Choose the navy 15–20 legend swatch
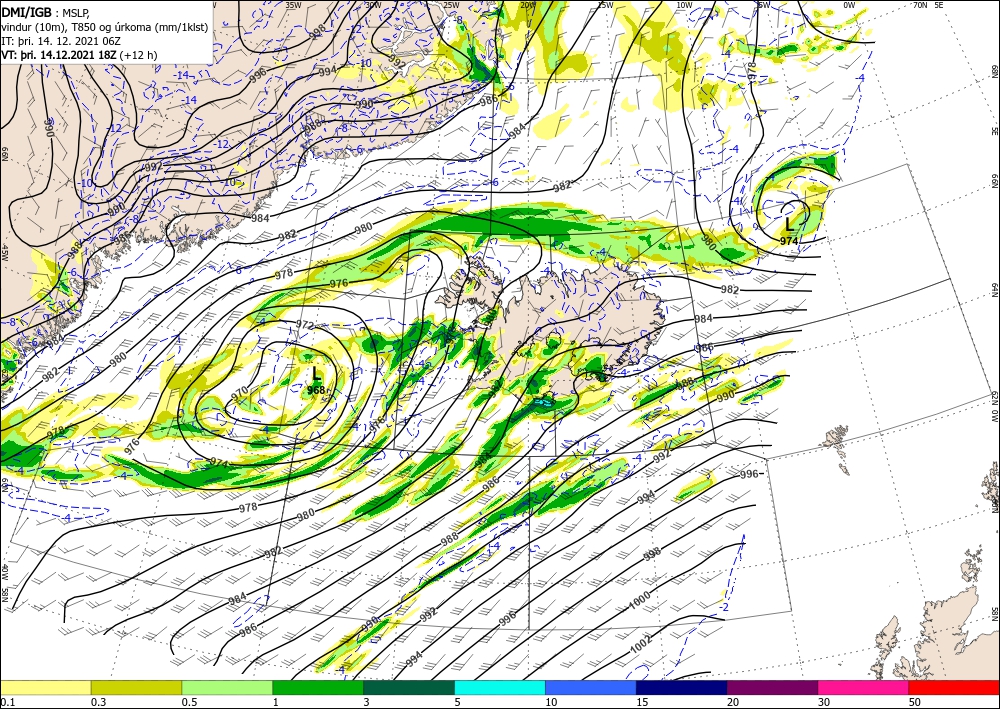Screen dimensions: 1000x709 coord(682,687)
